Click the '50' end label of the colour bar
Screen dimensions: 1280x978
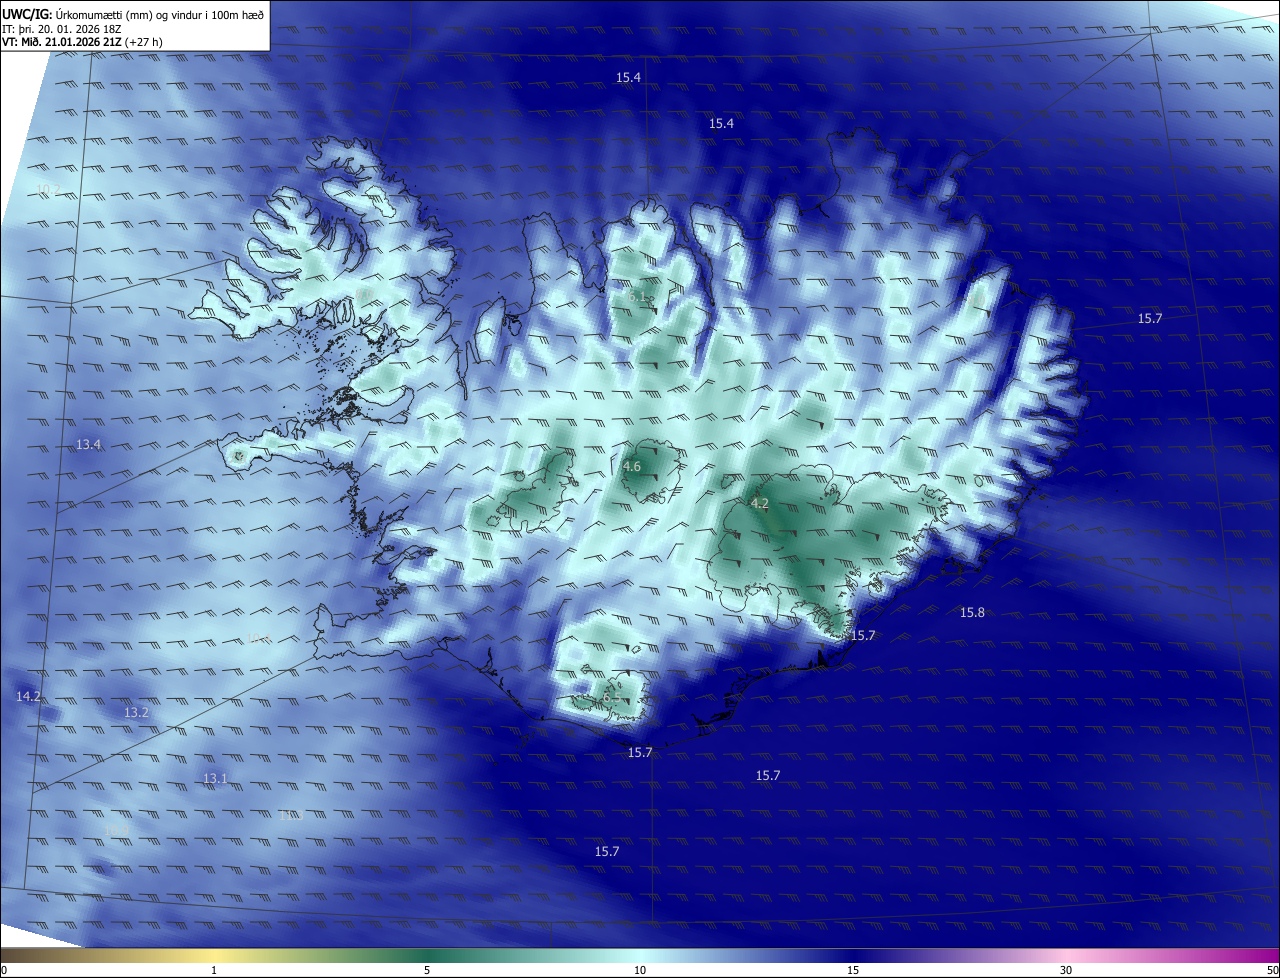[x=1272, y=970]
